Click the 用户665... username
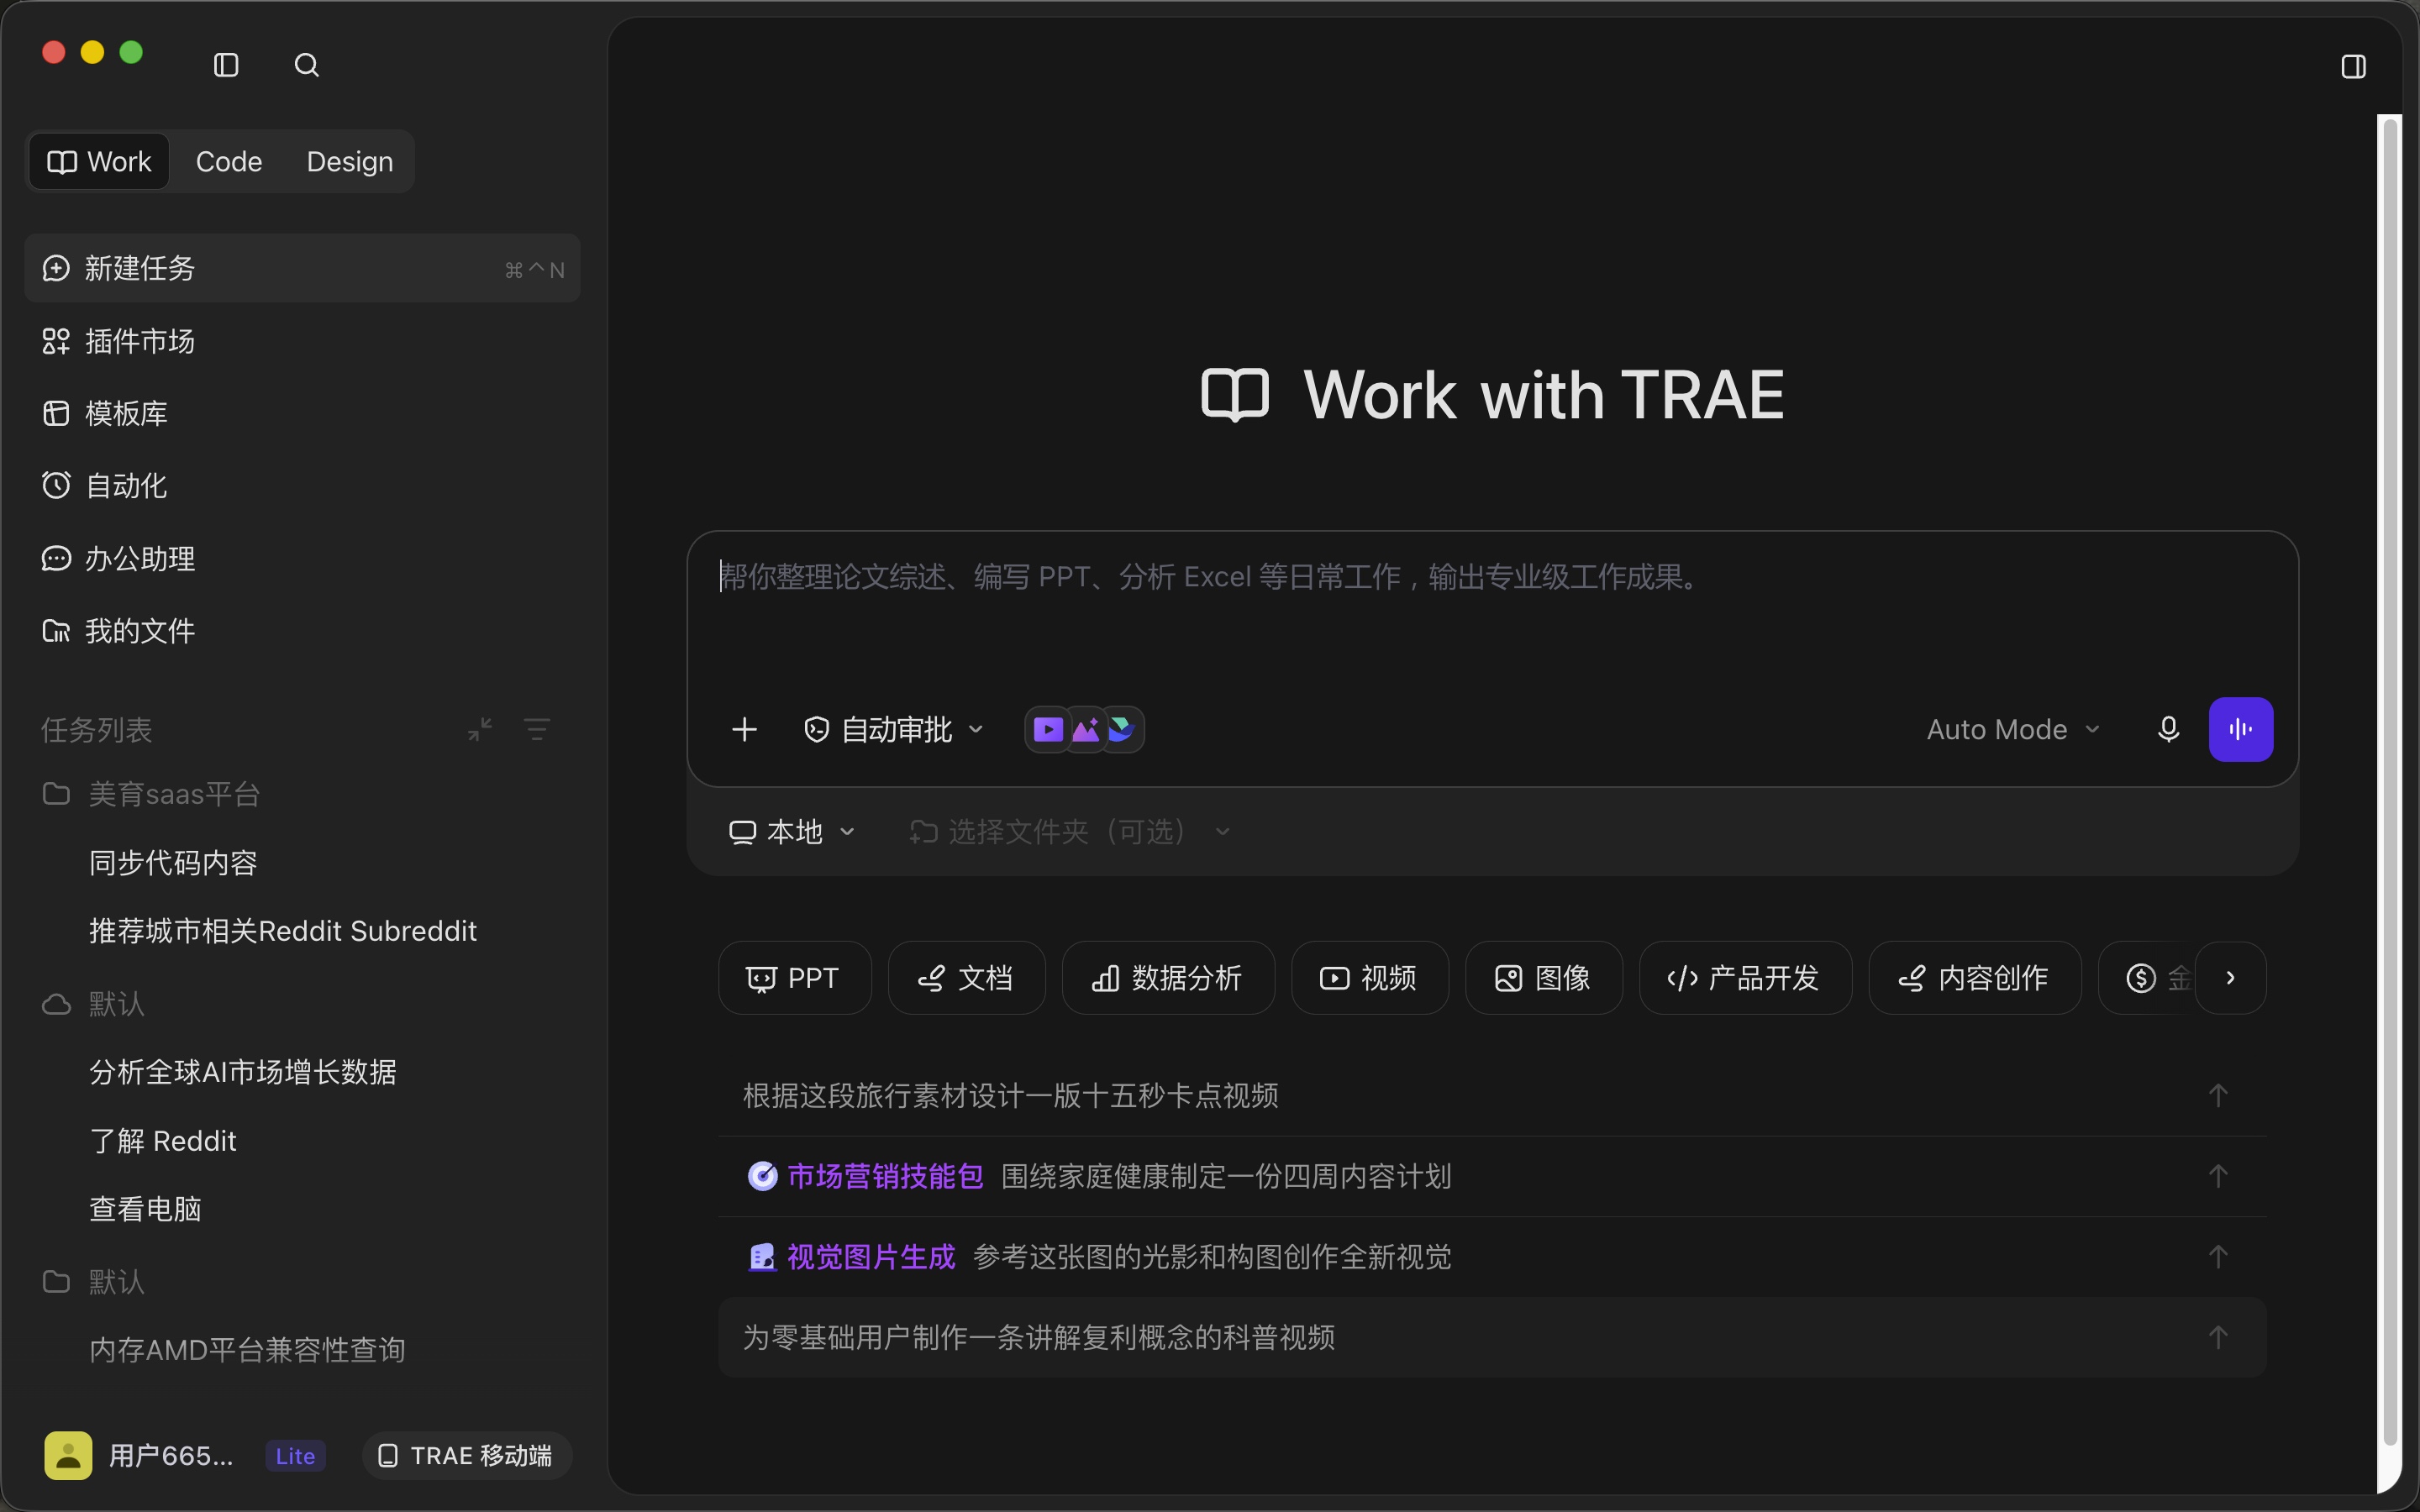Image resolution: width=2420 pixels, height=1512 pixels. pos(171,1456)
